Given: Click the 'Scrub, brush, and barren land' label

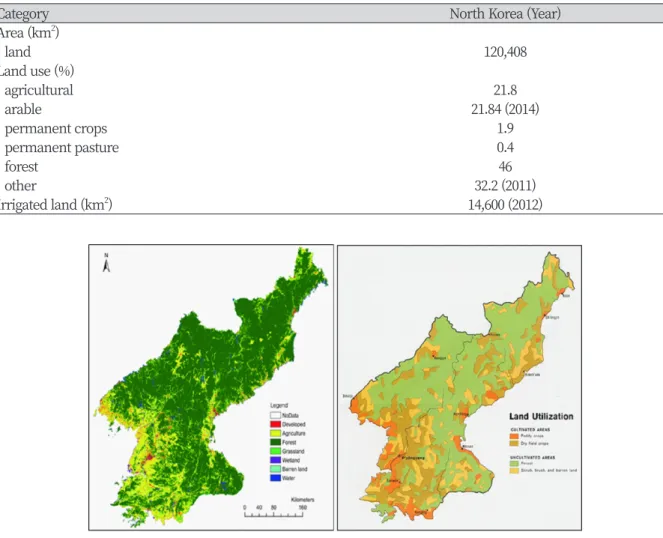Looking at the screenshot, I should tap(549, 470).
